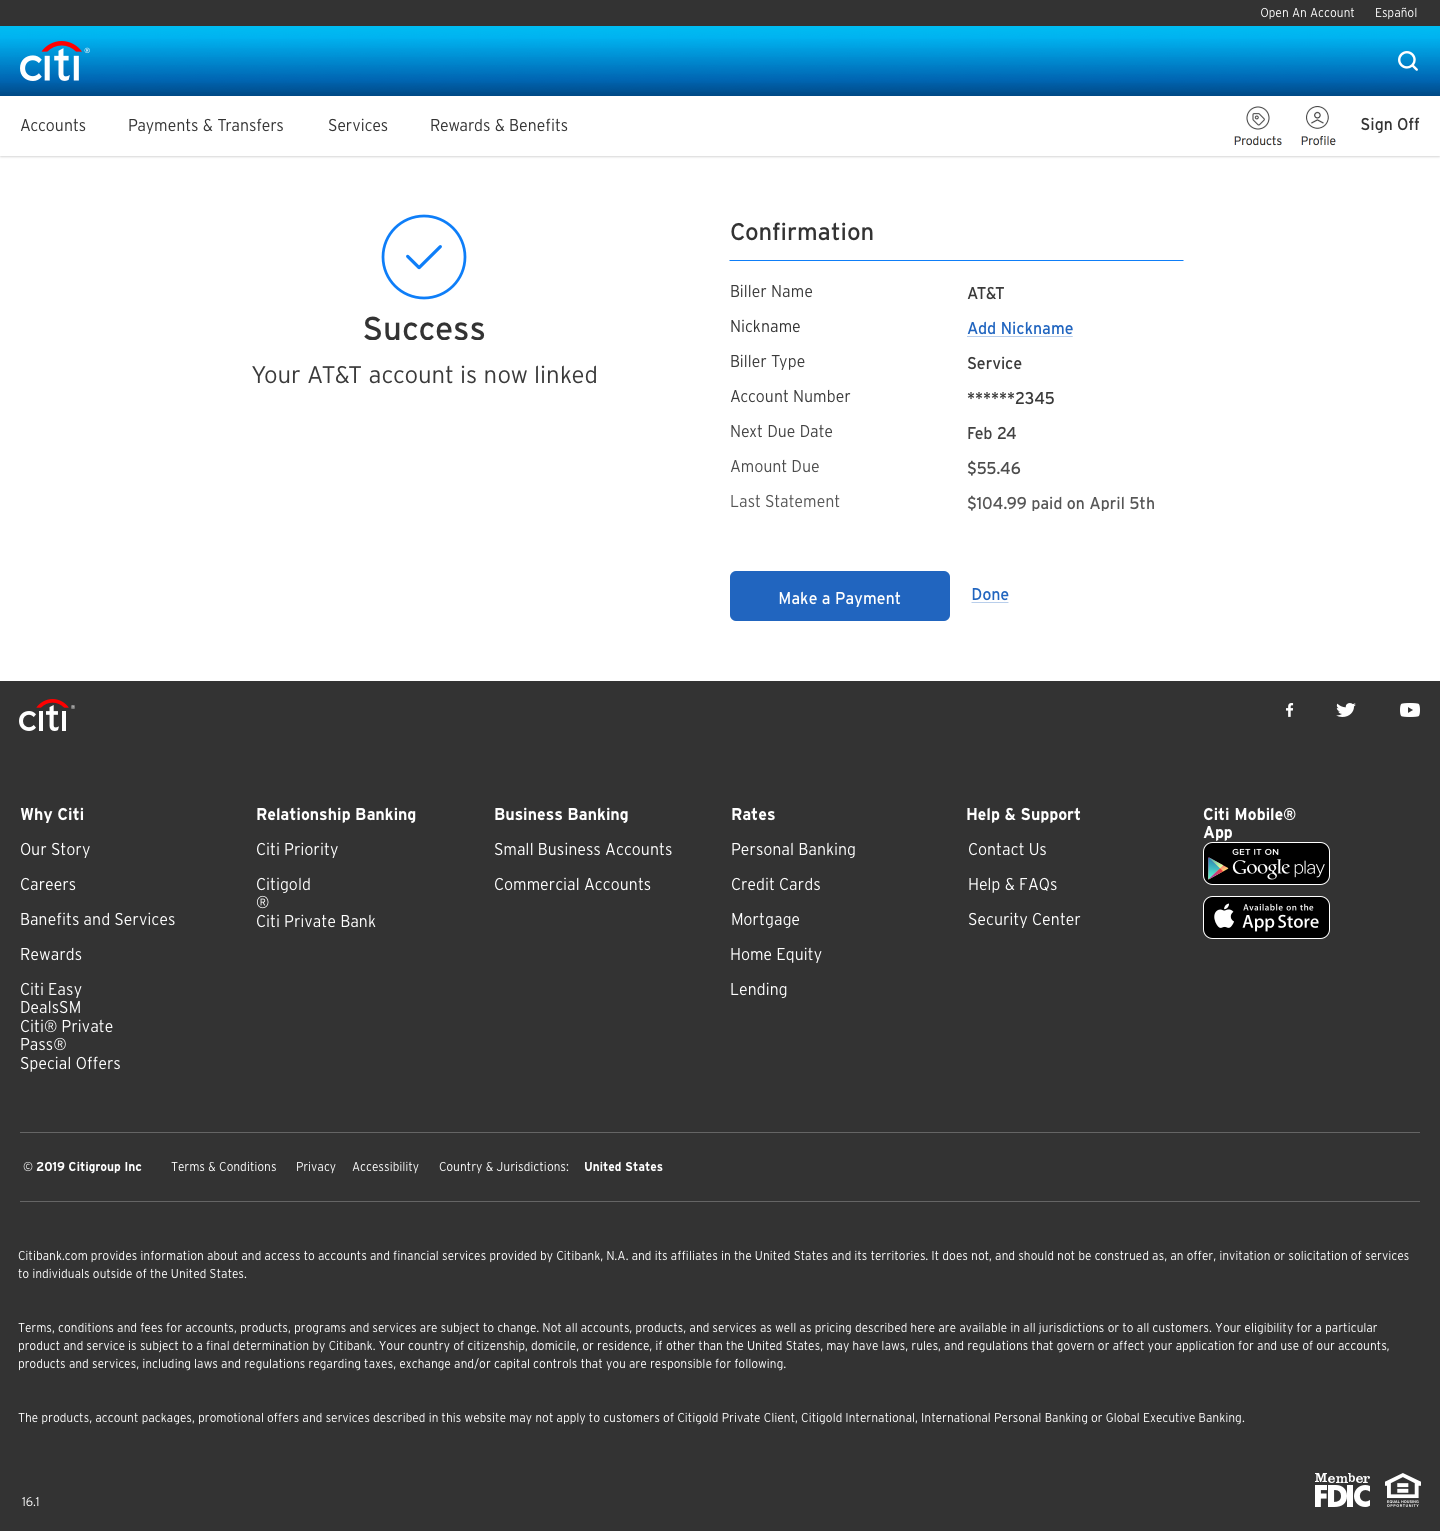Open the Services menu
1440x1531 pixels.
(358, 125)
